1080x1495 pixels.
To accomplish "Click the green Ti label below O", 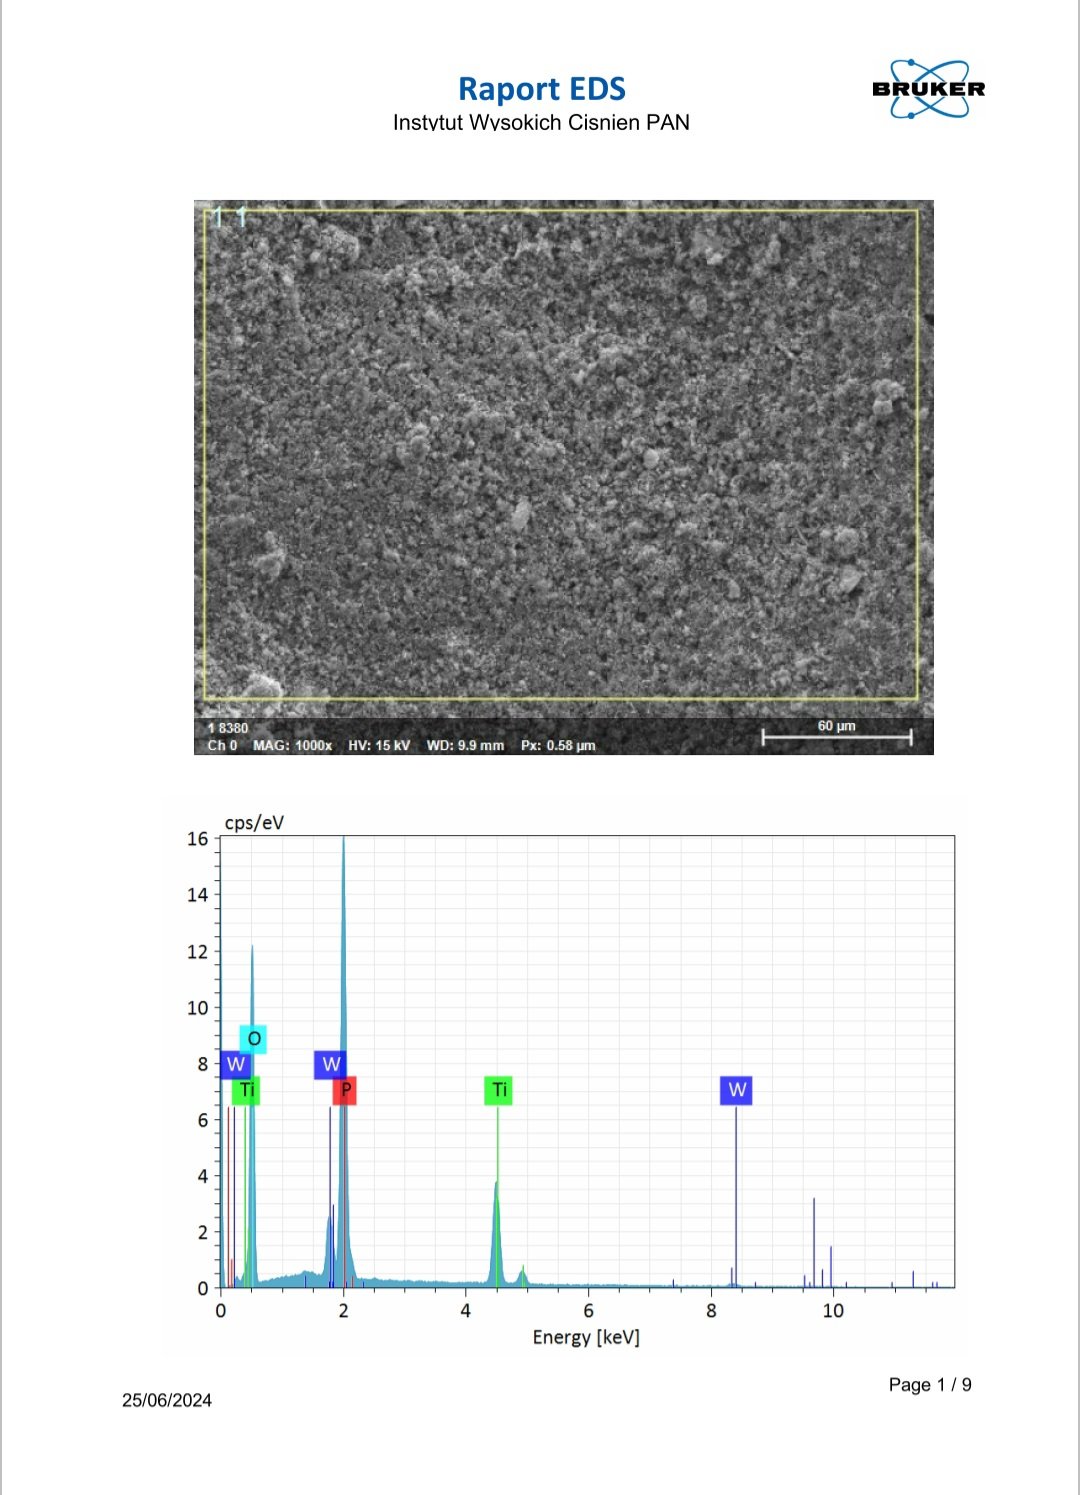I will point(246,1090).
